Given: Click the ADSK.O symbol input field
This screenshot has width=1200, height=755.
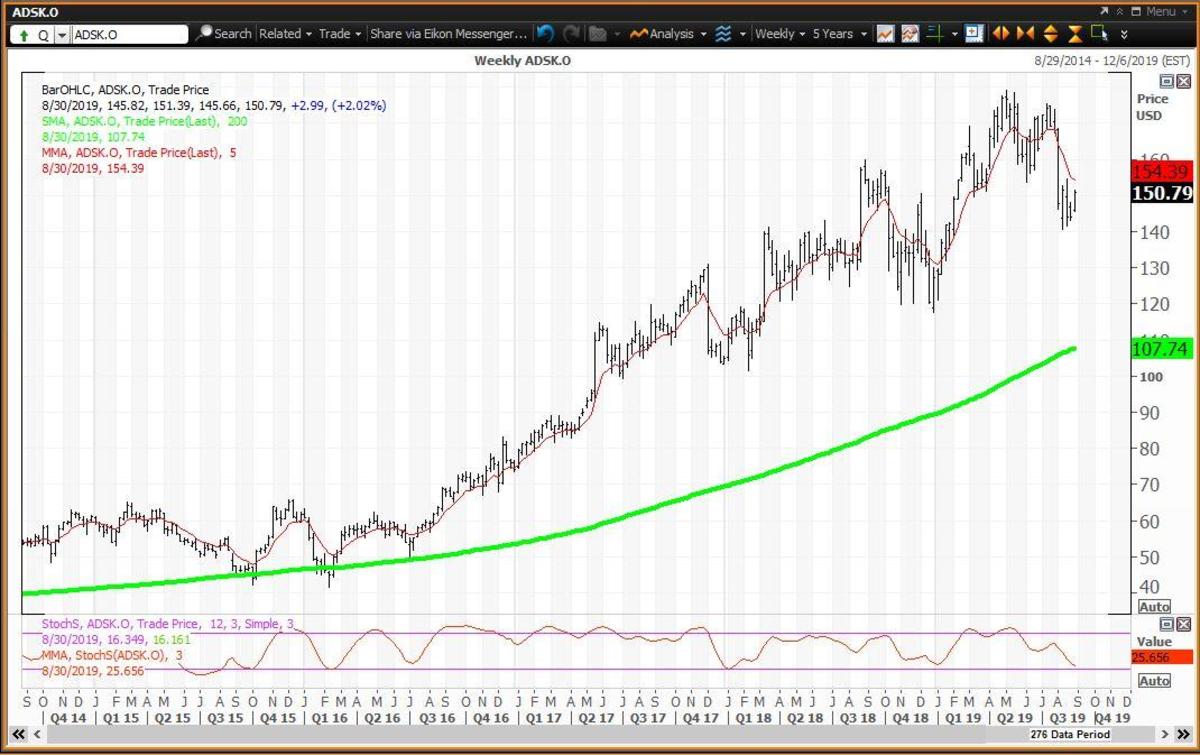Looking at the screenshot, I should click(130, 34).
